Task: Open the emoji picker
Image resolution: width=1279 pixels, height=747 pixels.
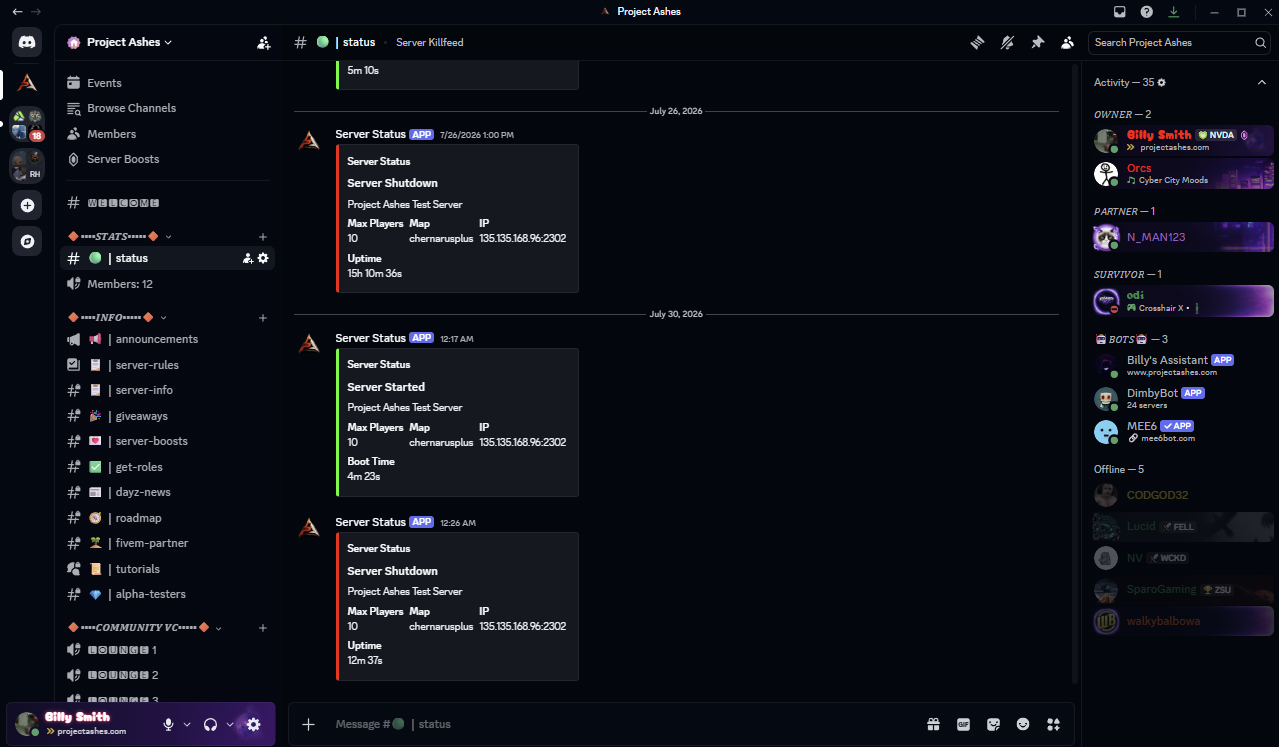Action: pyautogui.click(x=1023, y=724)
